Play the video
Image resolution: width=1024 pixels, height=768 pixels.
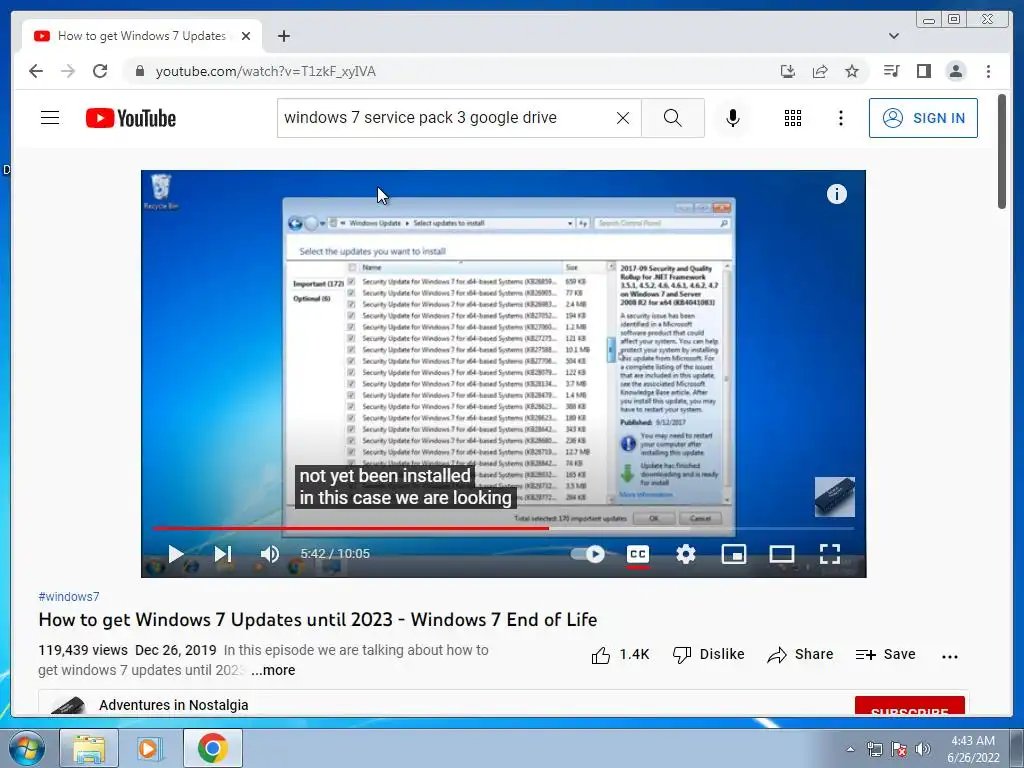(175, 554)
